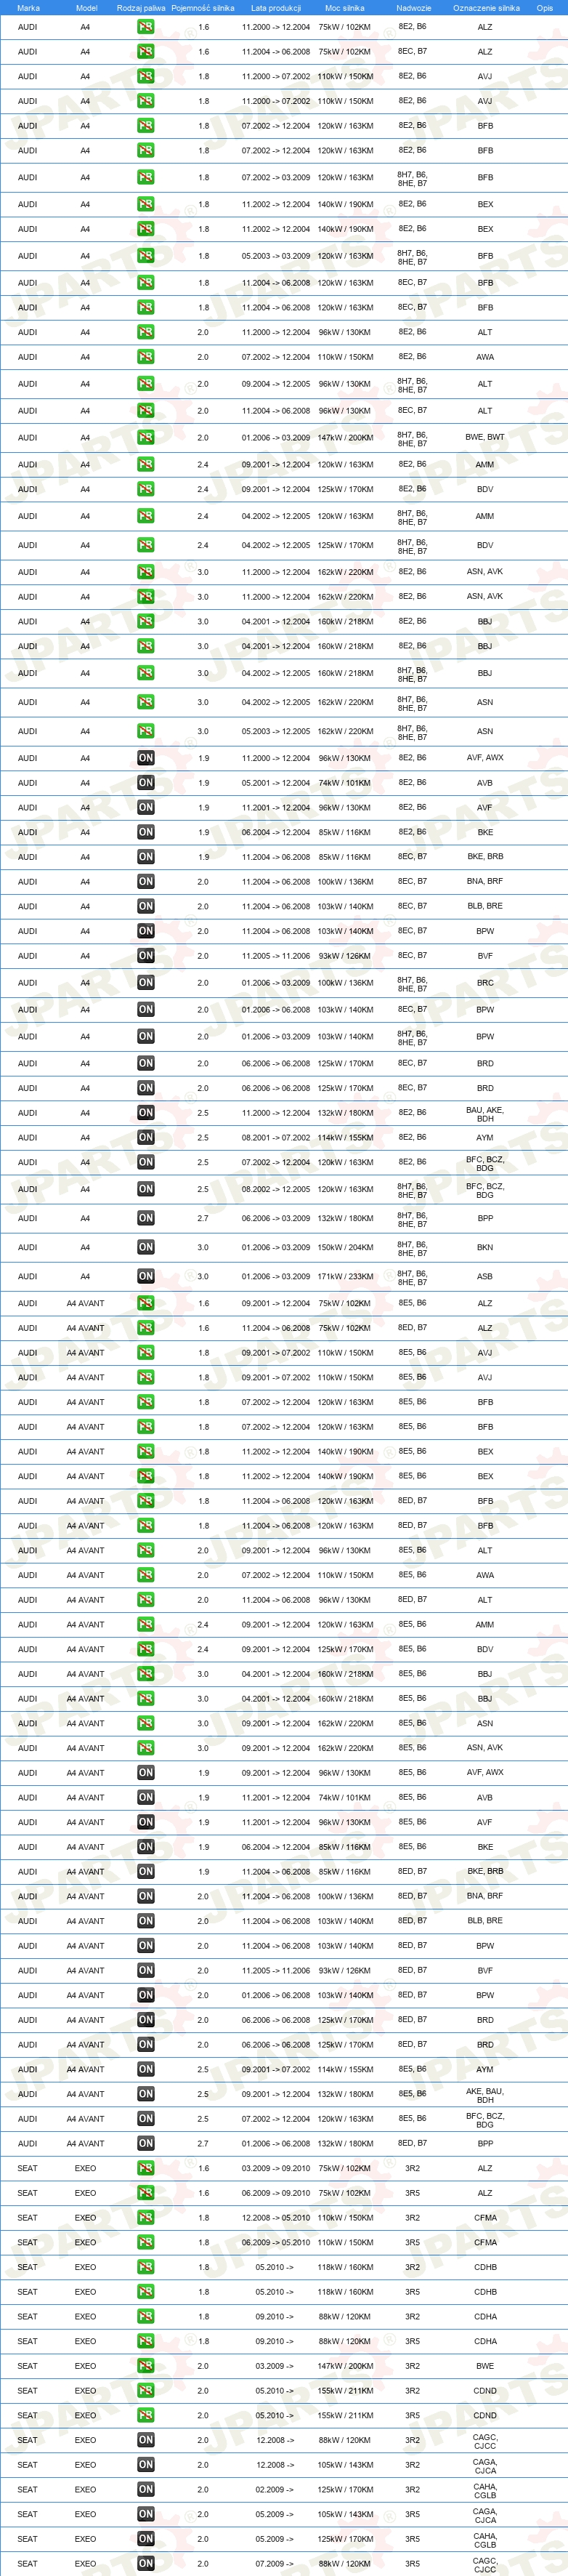The image size is (568, 2576).
Task: Click engine code 'BKN'
Action: point(485,1248)
